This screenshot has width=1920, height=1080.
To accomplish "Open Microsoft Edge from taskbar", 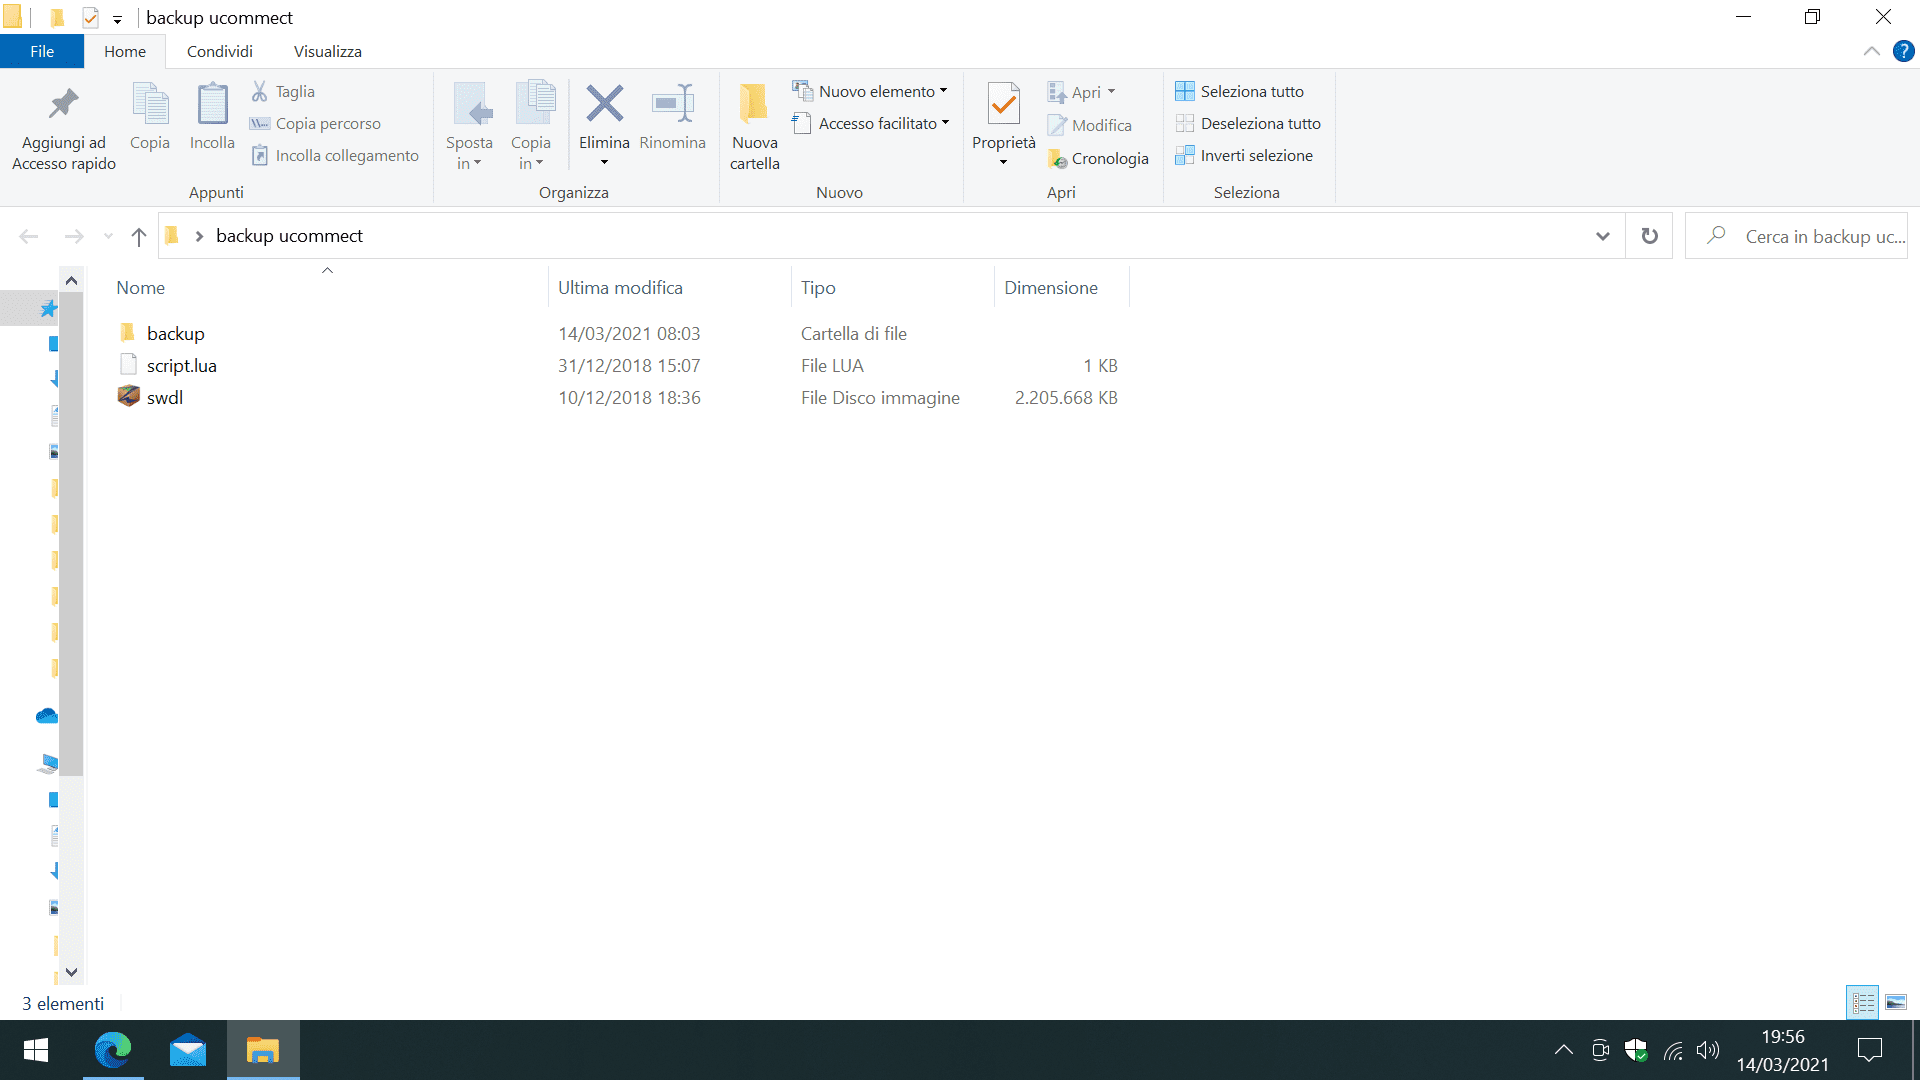I will click(x=113, y=1050).
